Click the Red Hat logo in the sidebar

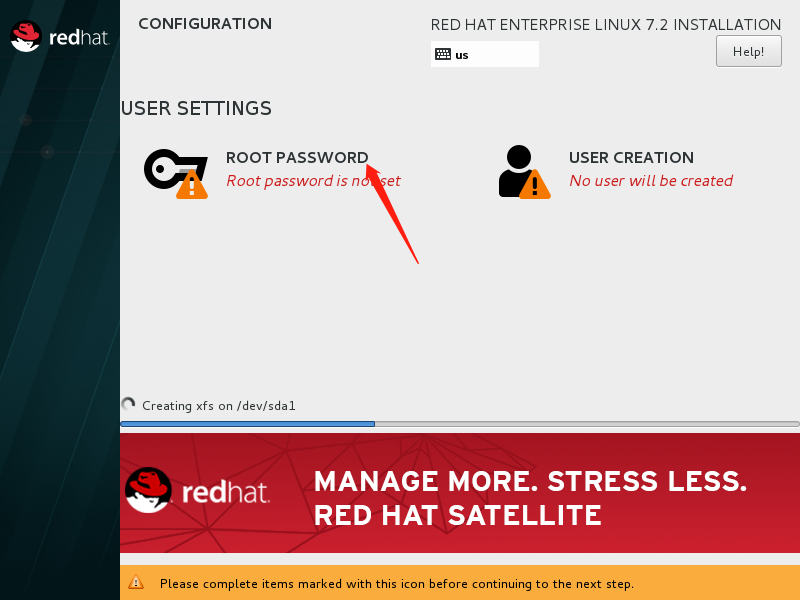[60, 37]
